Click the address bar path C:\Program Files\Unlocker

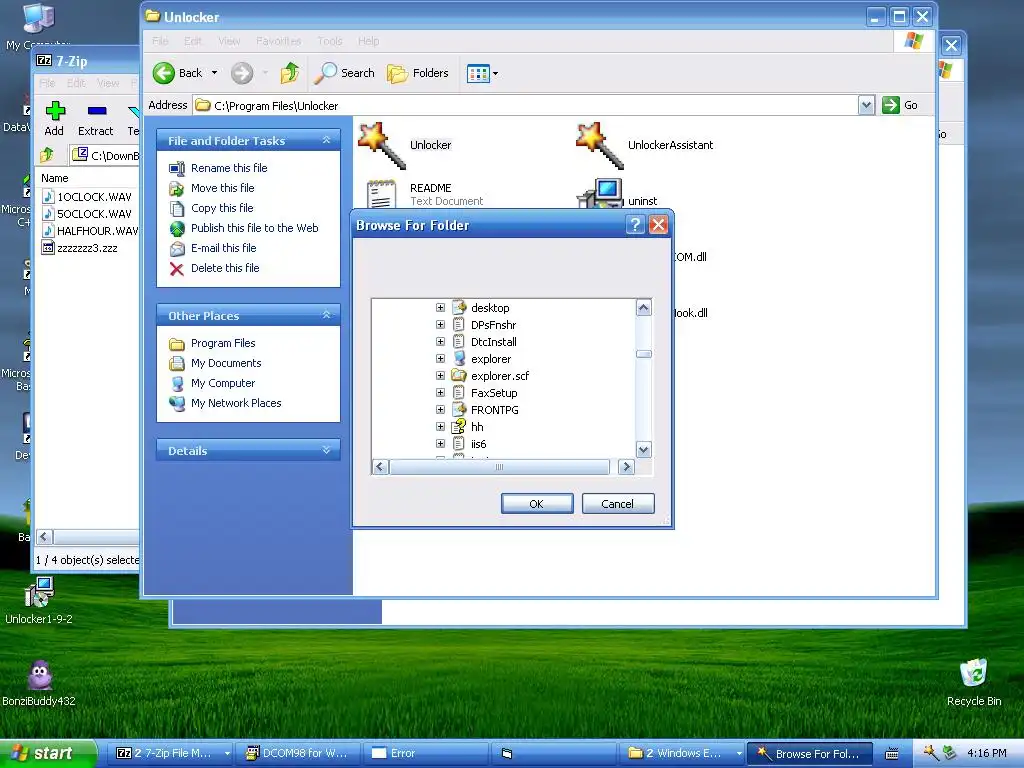tap(276, 106)
